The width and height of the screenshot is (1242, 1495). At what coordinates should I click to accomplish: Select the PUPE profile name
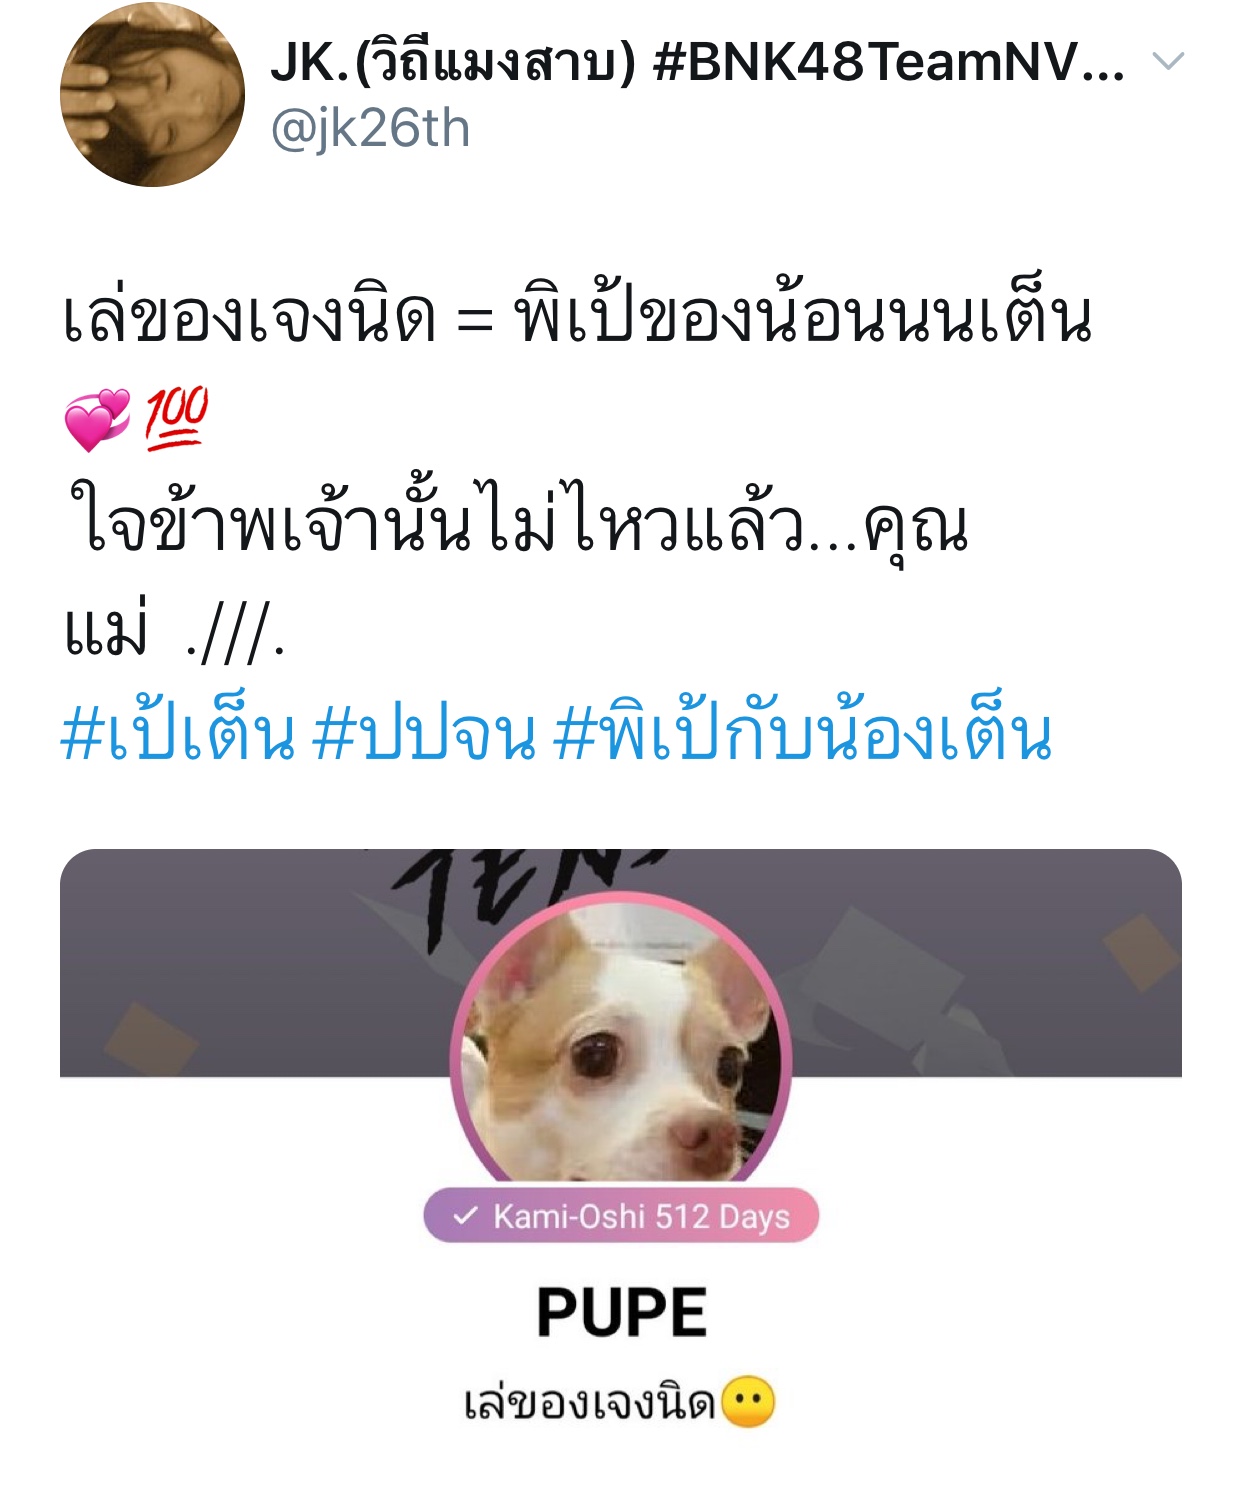coord(621,1312)
